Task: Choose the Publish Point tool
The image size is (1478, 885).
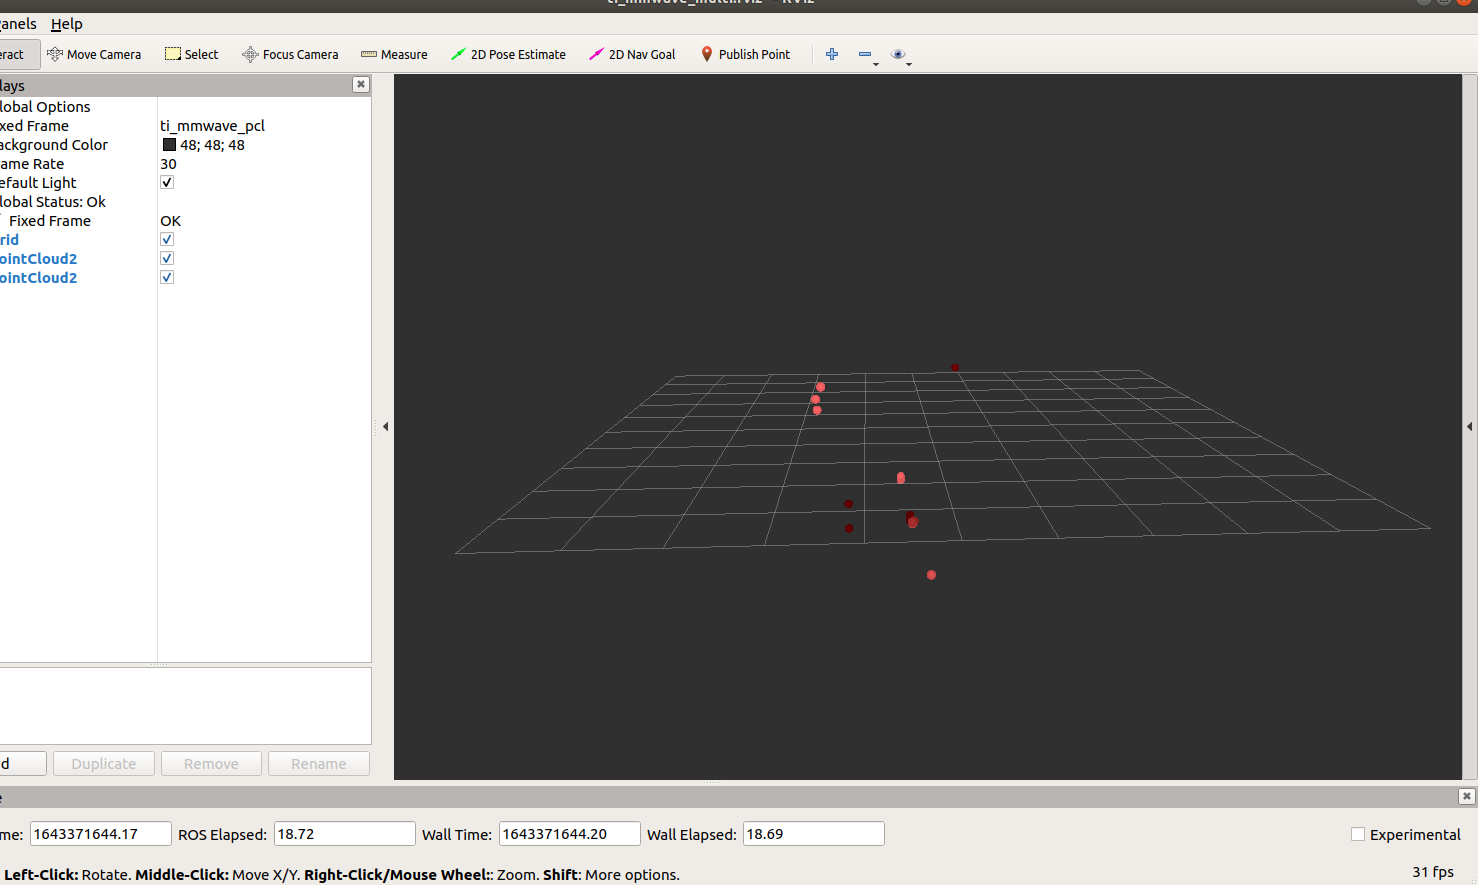Action: coord(746,54)
